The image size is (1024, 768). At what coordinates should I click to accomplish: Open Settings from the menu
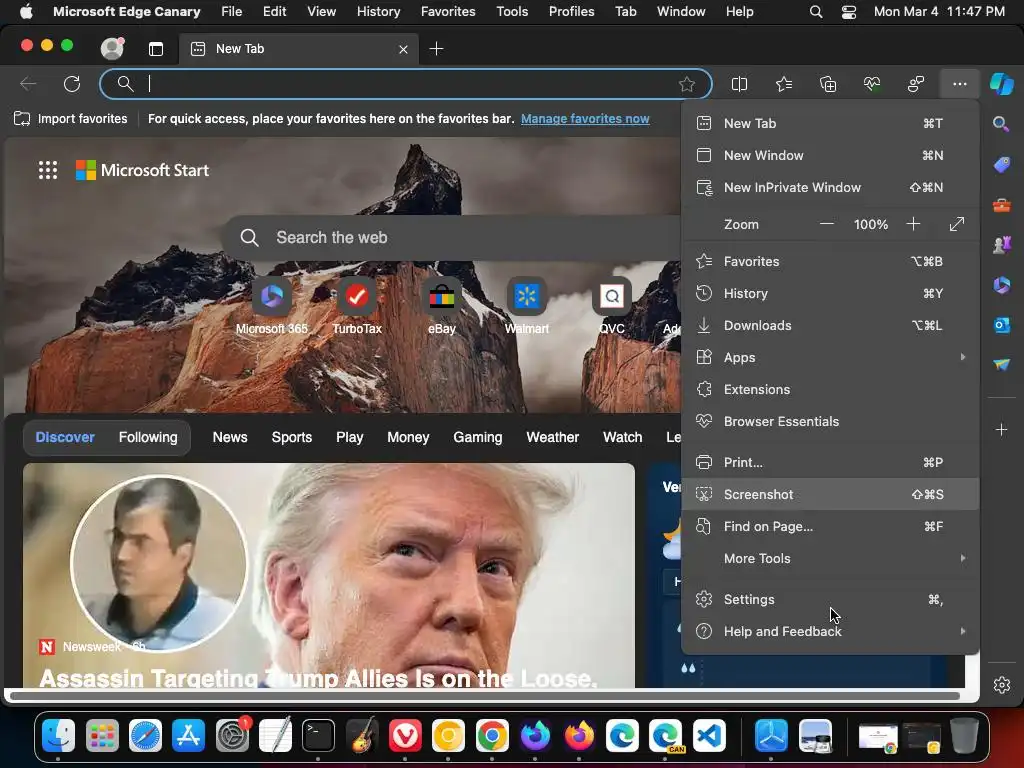pos(831,600)
